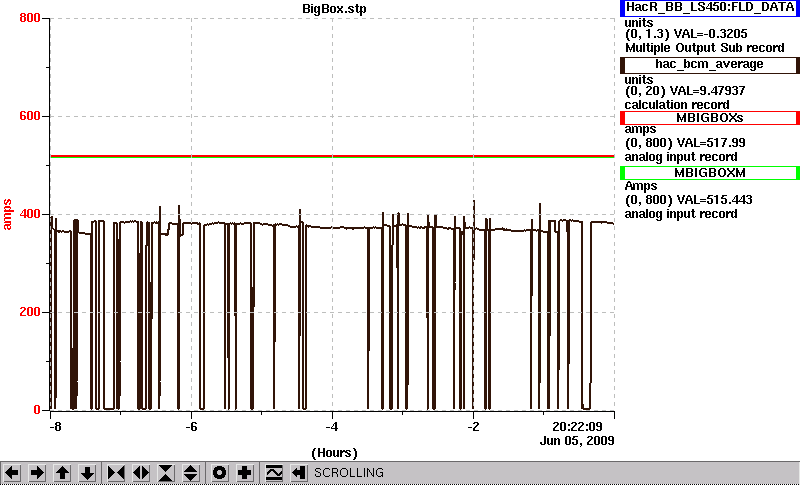Click the -2 hours x-axis tick label
800x485 pixels.
point(473,426)
